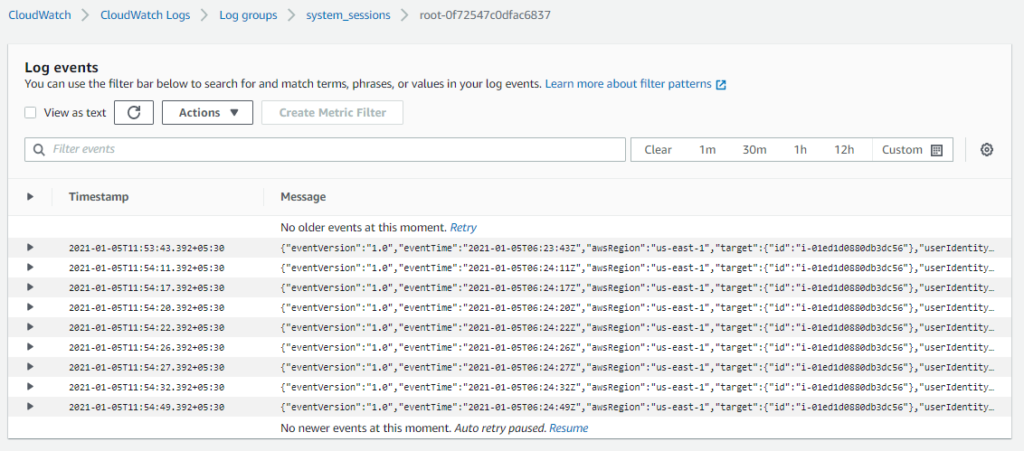
Task: Expand the 11:54:26.392 log event row
Action: 30,347
